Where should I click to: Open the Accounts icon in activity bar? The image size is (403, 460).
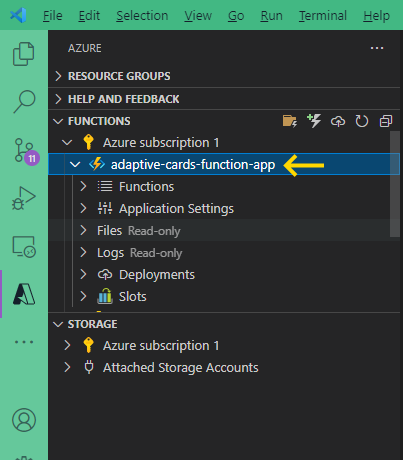(24, 420)
